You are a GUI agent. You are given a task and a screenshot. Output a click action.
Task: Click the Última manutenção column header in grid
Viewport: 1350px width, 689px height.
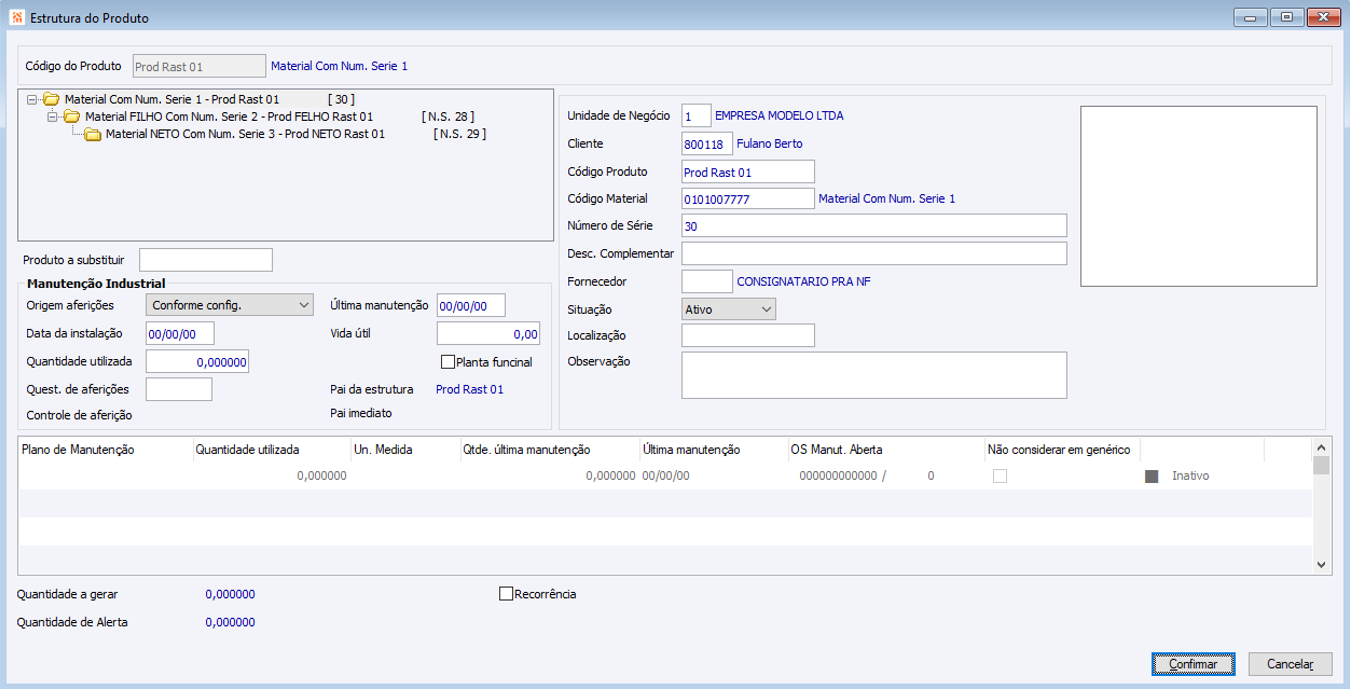pos(712,450)
